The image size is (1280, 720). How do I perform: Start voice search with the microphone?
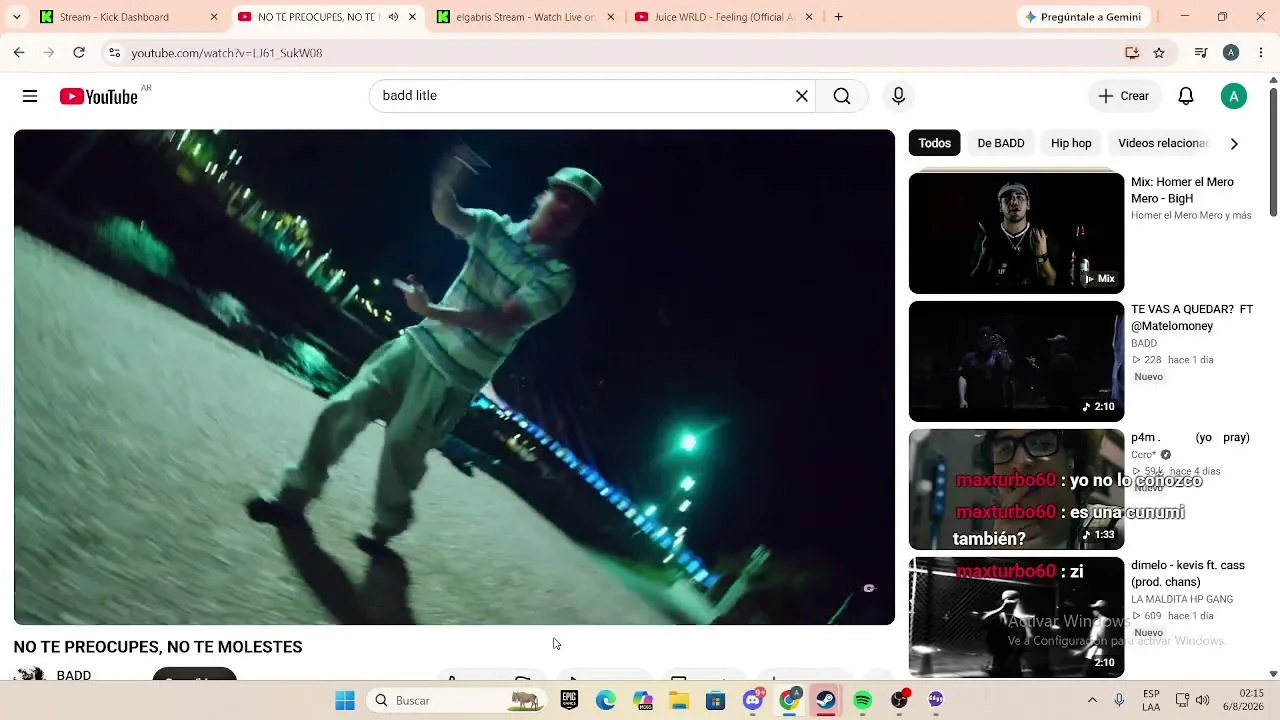[x=898, y=96]
